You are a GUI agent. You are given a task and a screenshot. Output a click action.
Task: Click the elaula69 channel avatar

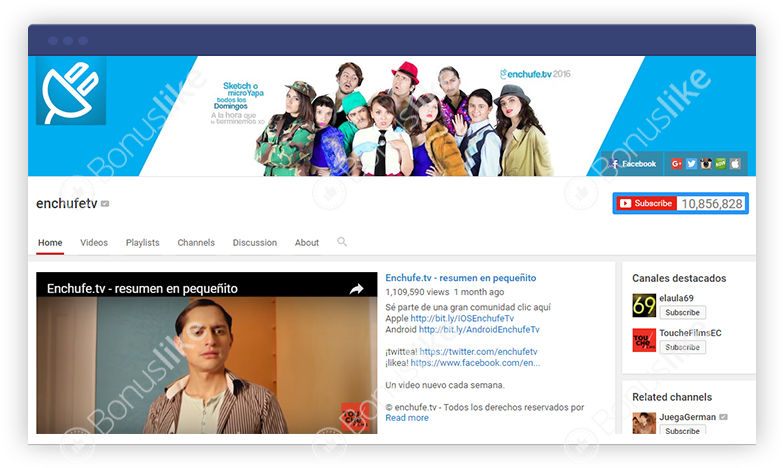(644, 305)
